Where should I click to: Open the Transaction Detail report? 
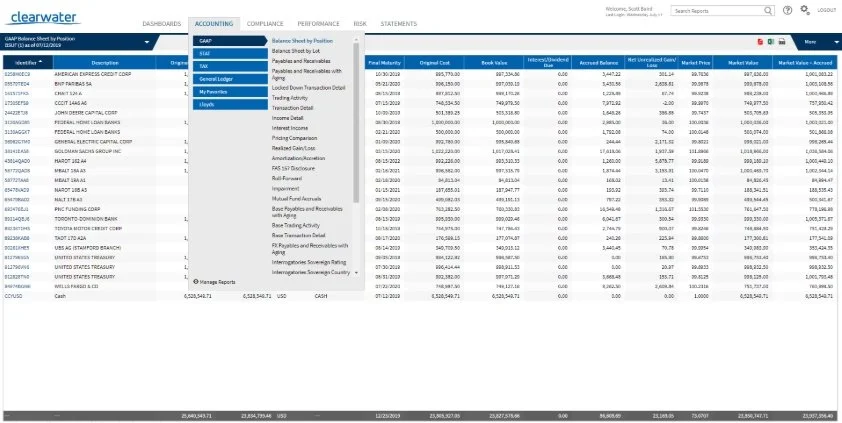[x=292, y=108]
